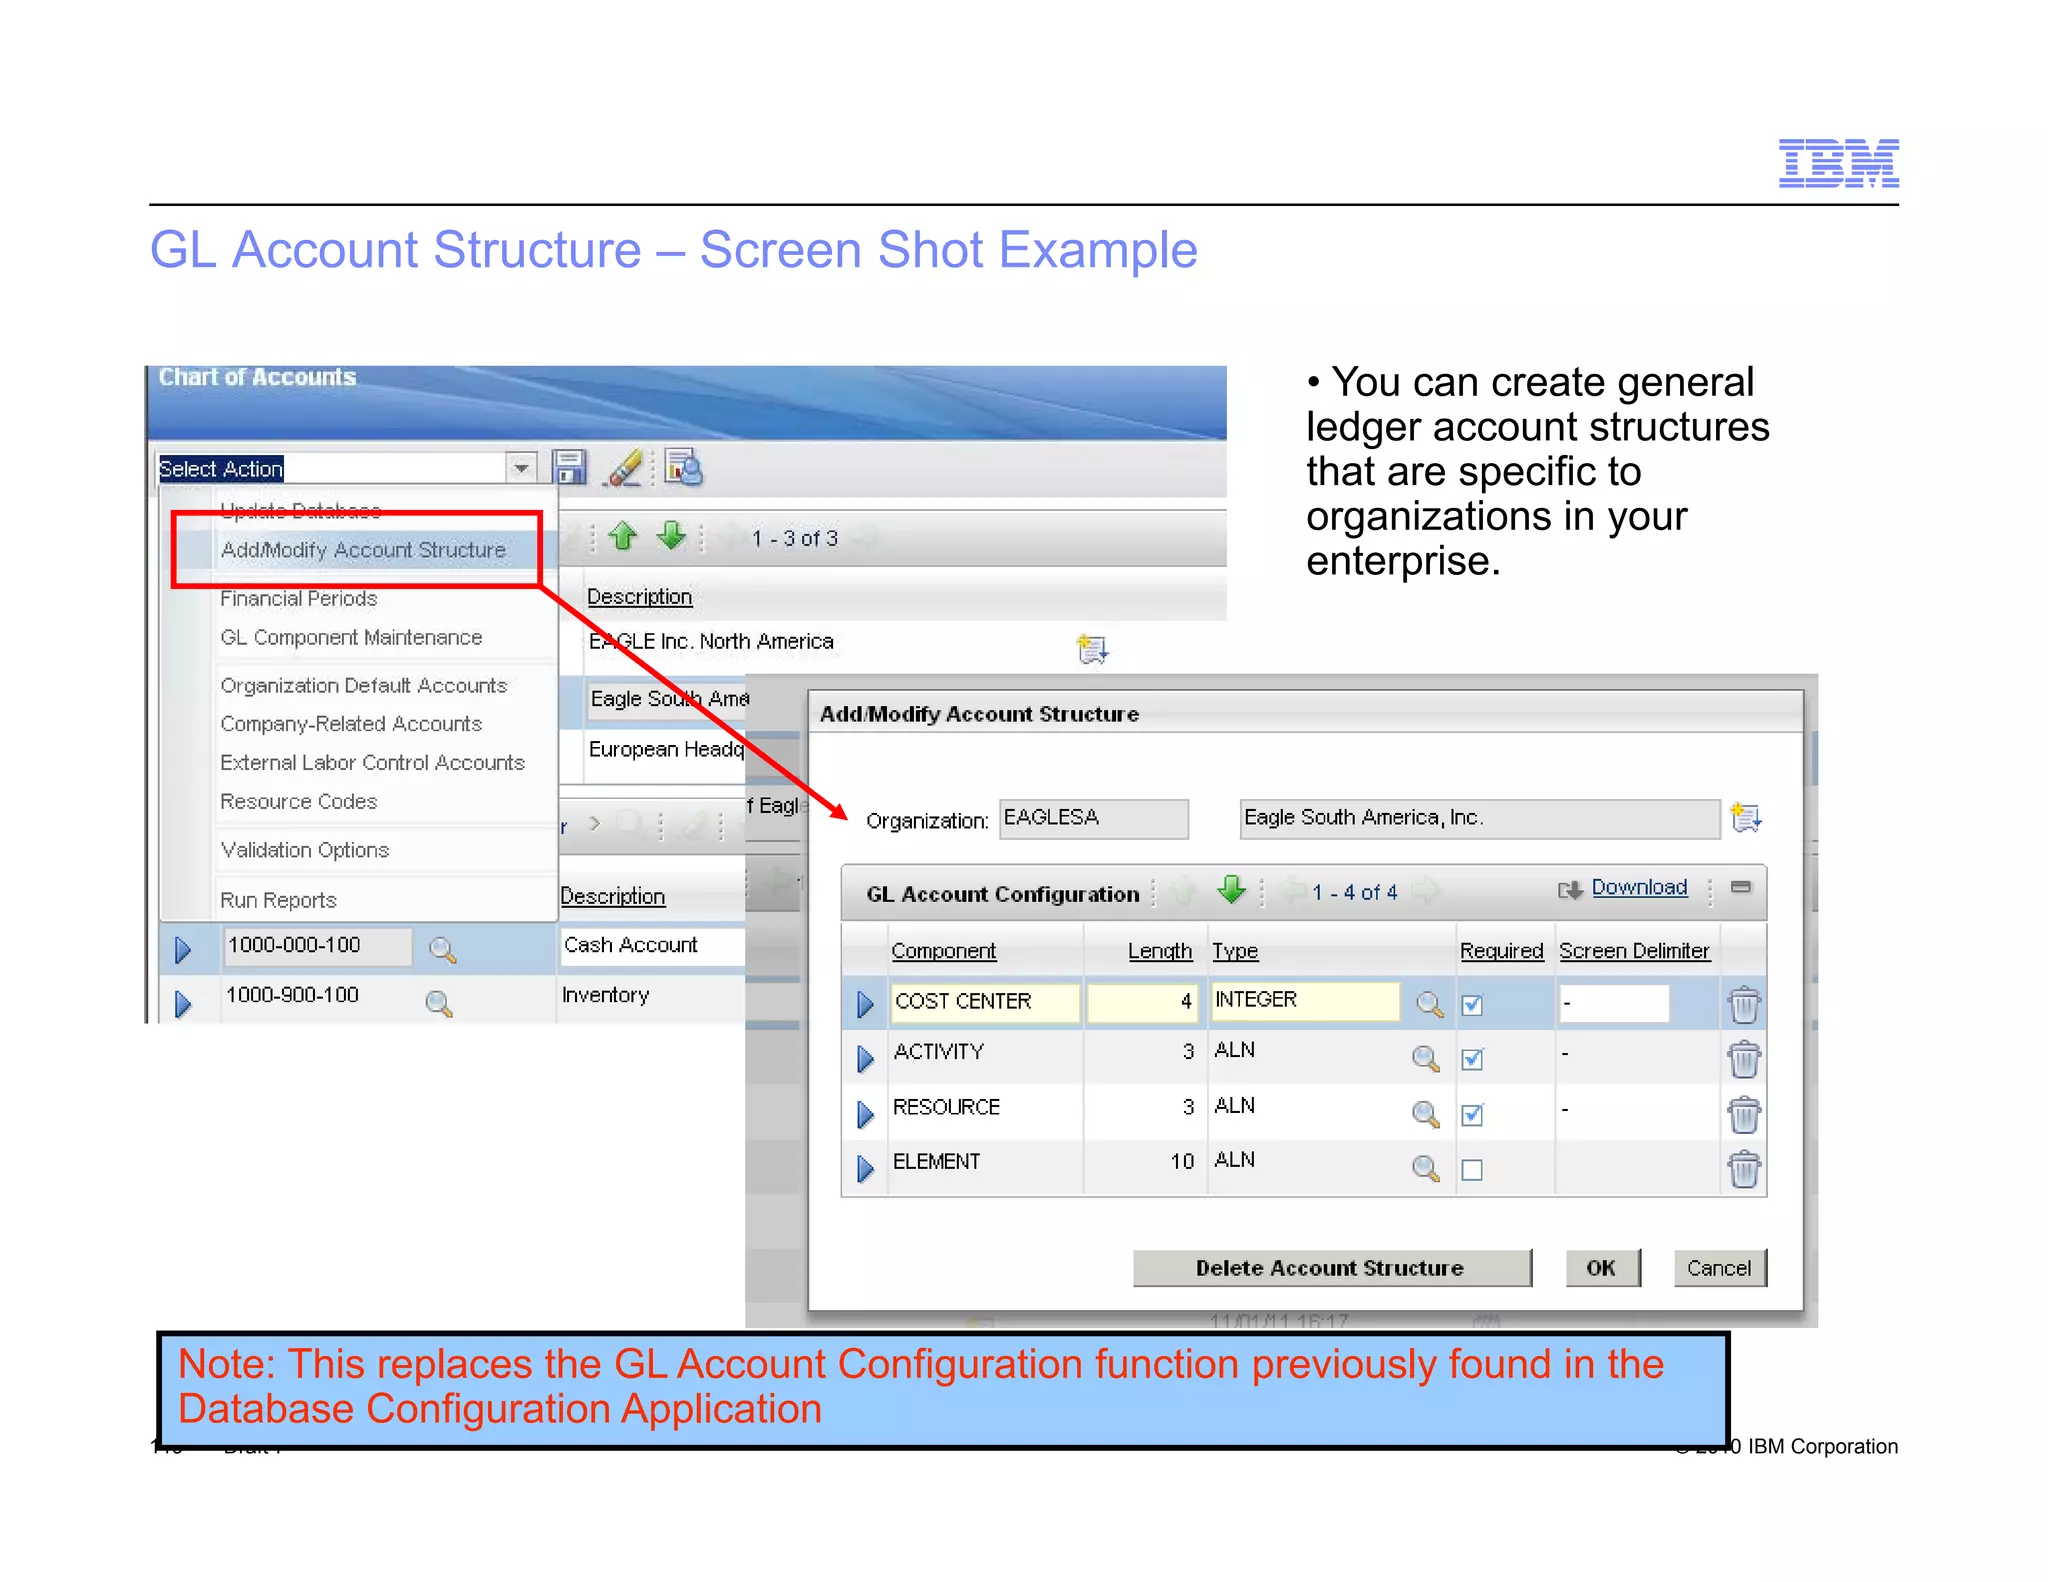Choose Resource Codes menu entry
The width and height of the screenshot is (2048, 1582).
pyautogui.click(x=299, y=801)
